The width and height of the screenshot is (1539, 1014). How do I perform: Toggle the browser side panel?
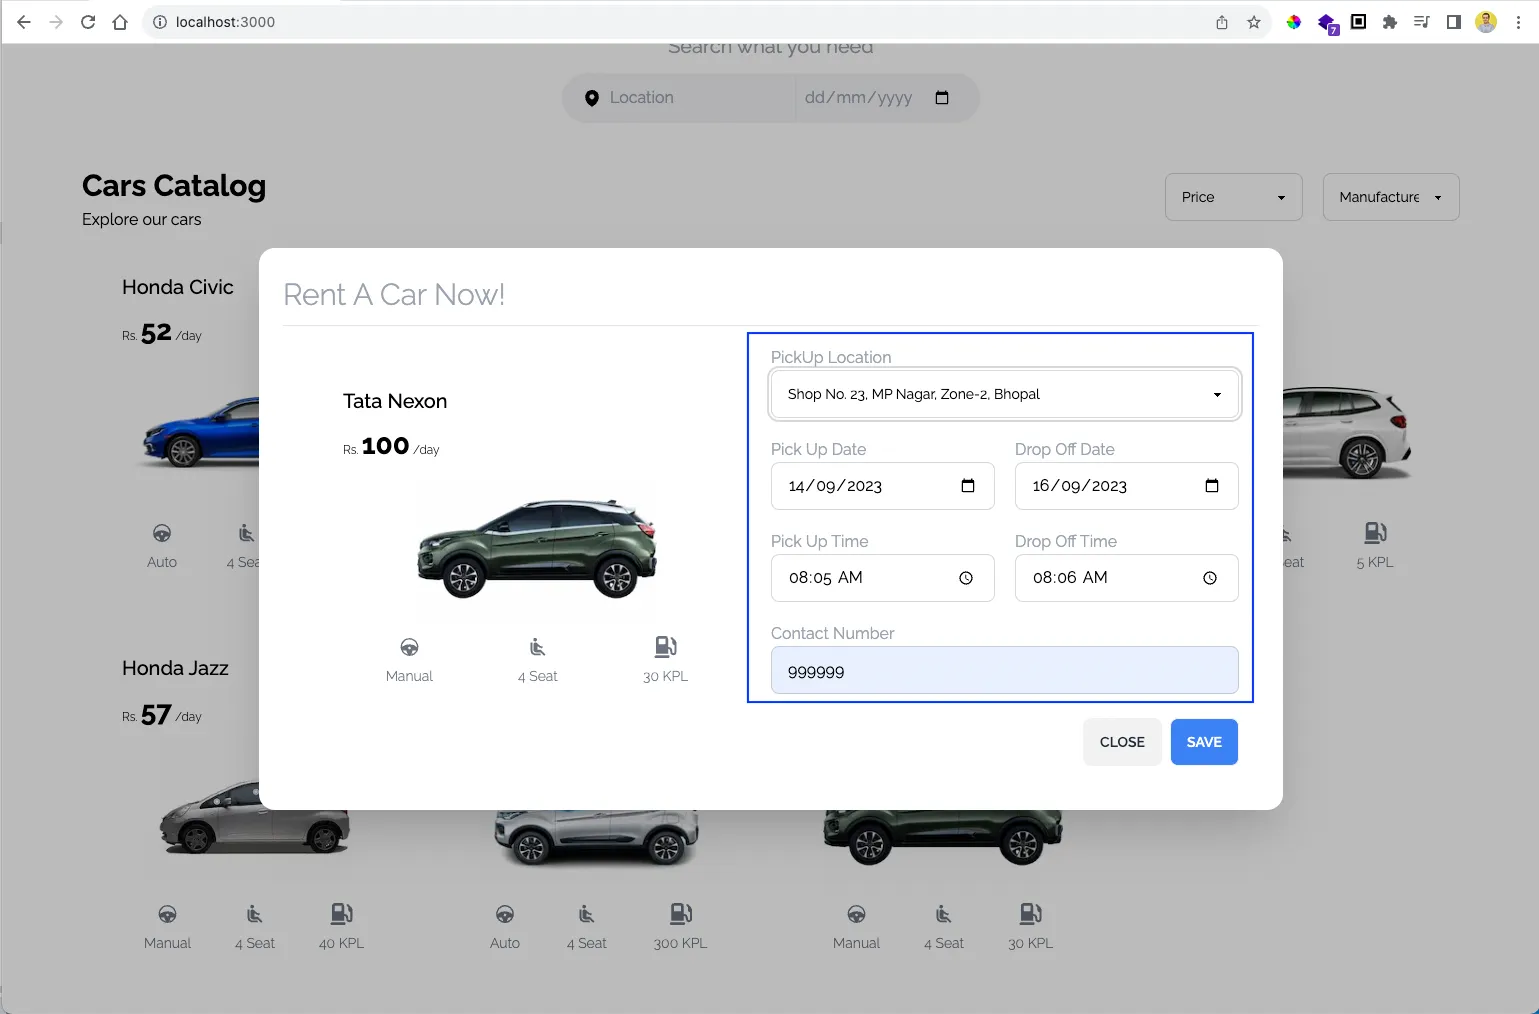coord(1454,22)
